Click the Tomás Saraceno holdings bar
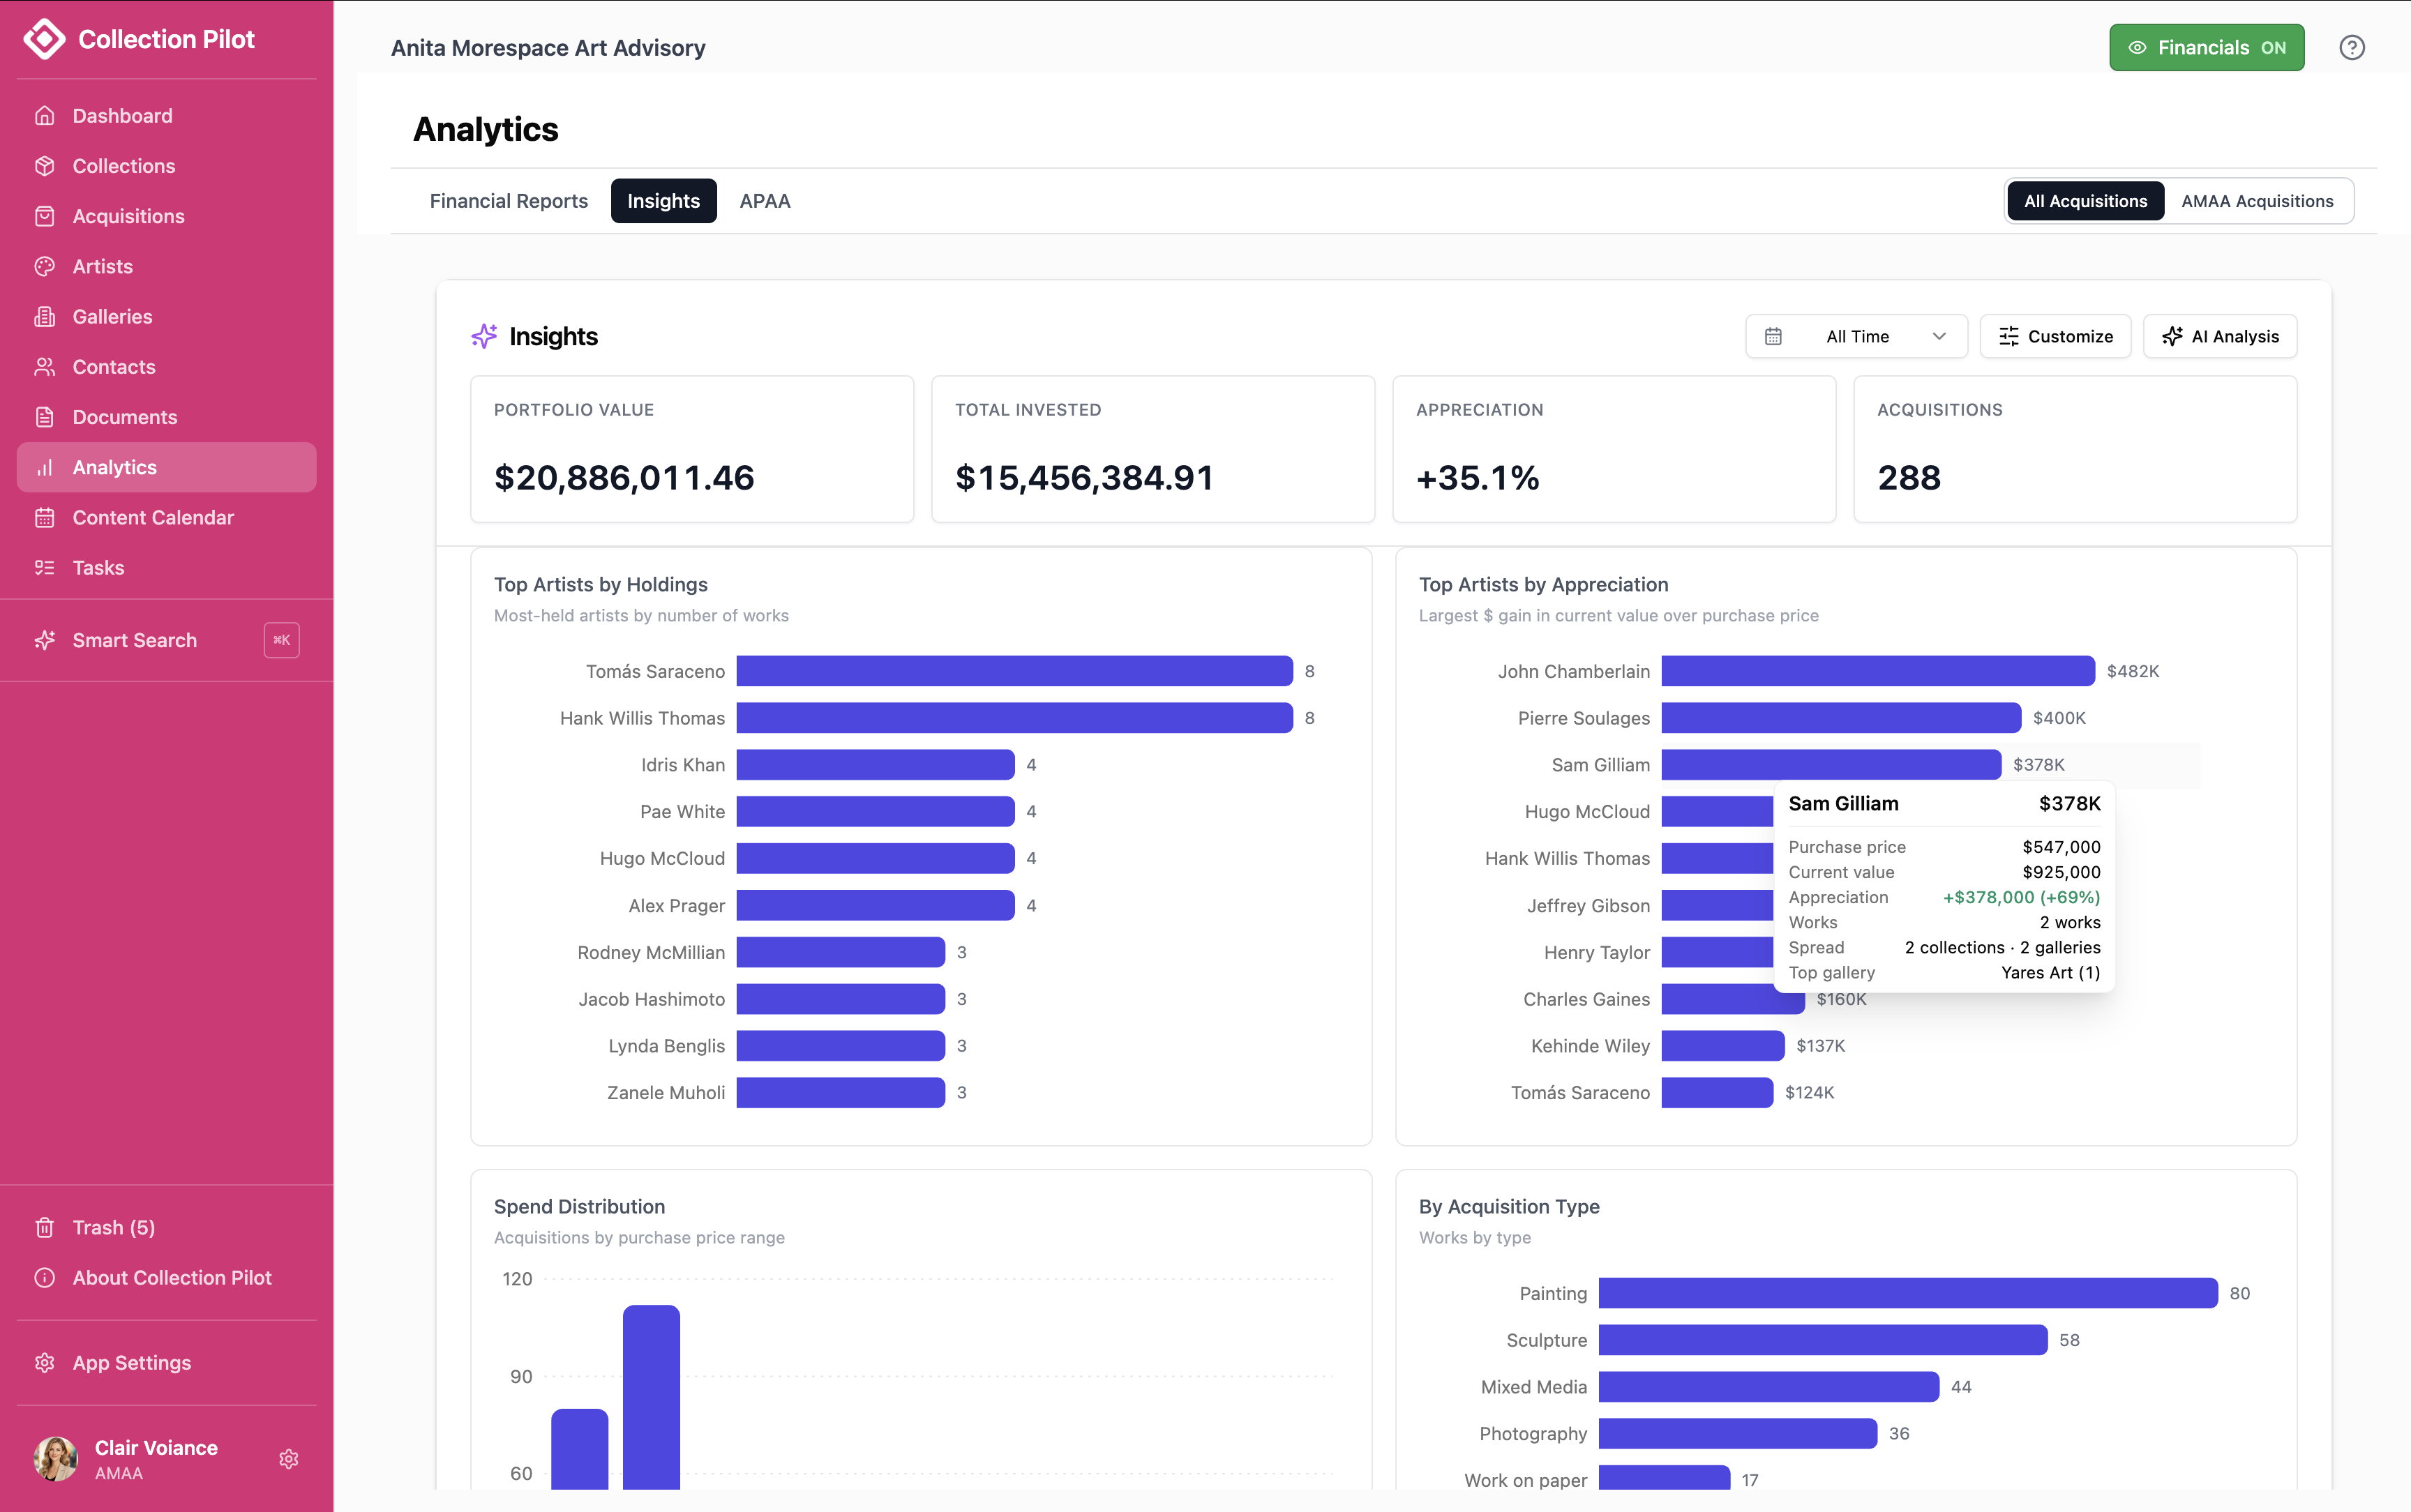The height and width of the screenshot is (1512, 2411). pos(1014,671)
